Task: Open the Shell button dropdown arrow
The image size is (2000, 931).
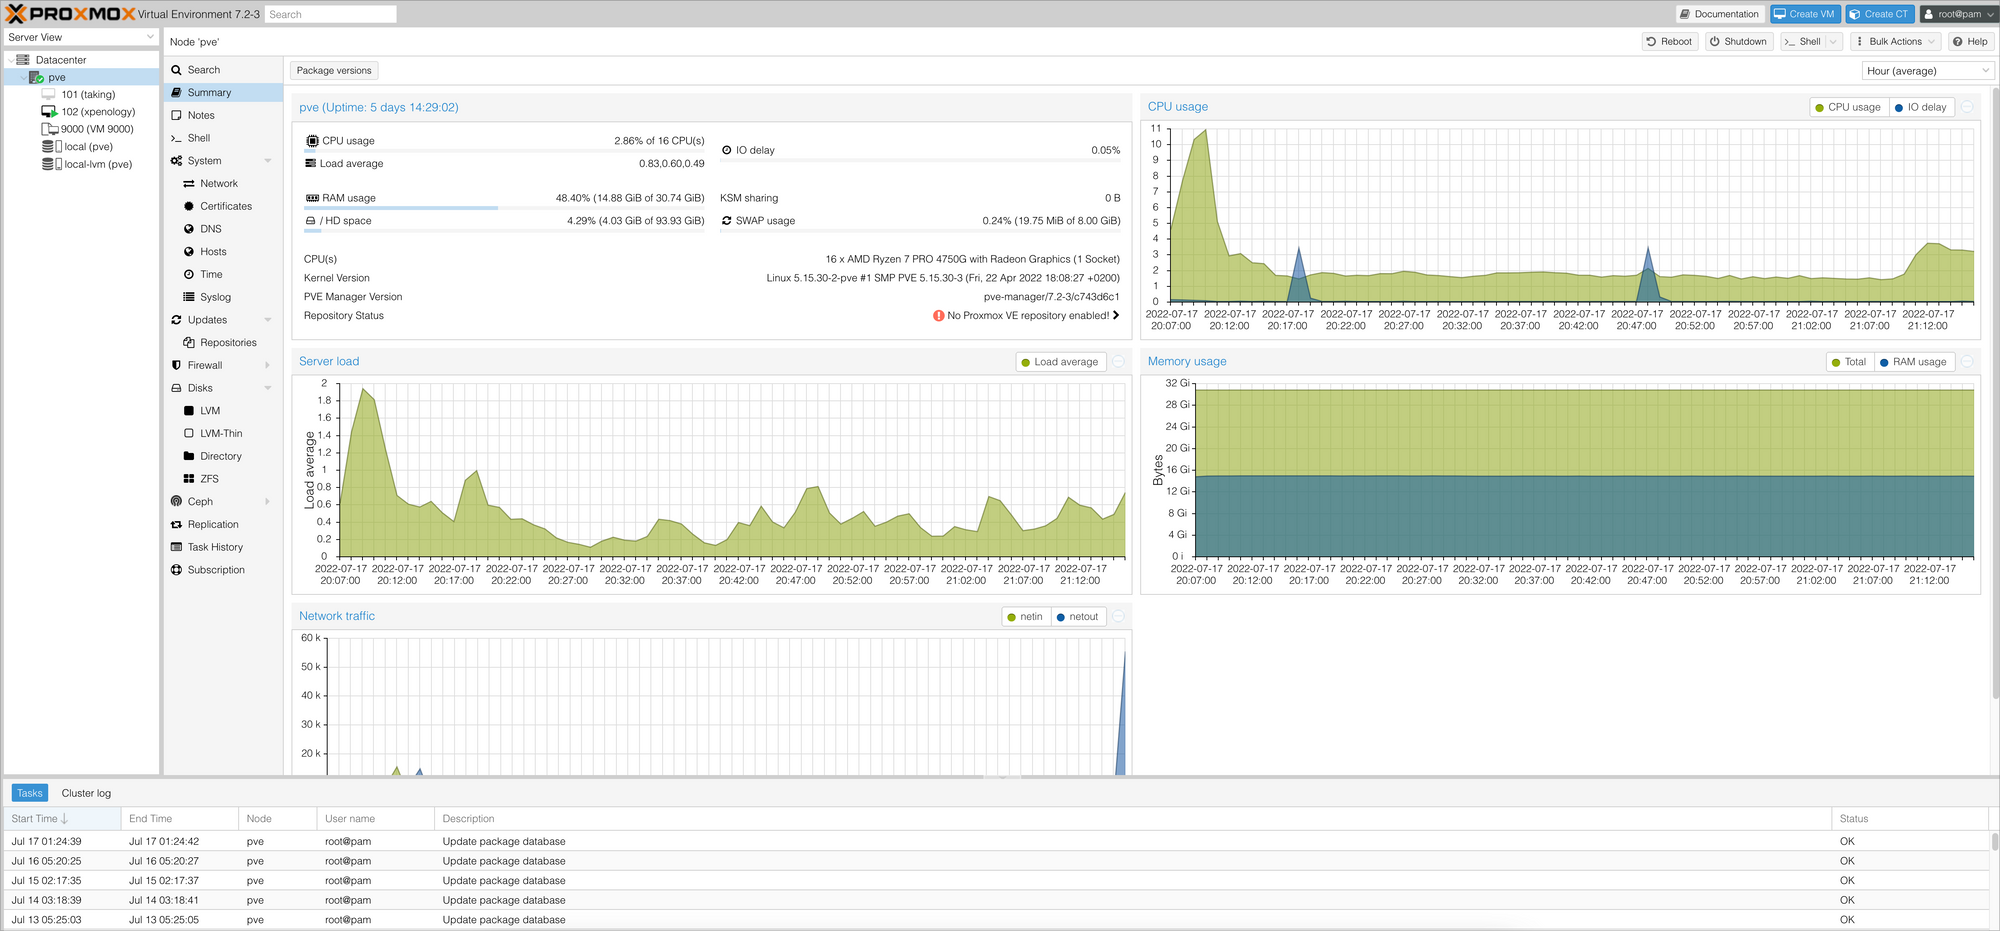Action: click(x=1833, y=42)
